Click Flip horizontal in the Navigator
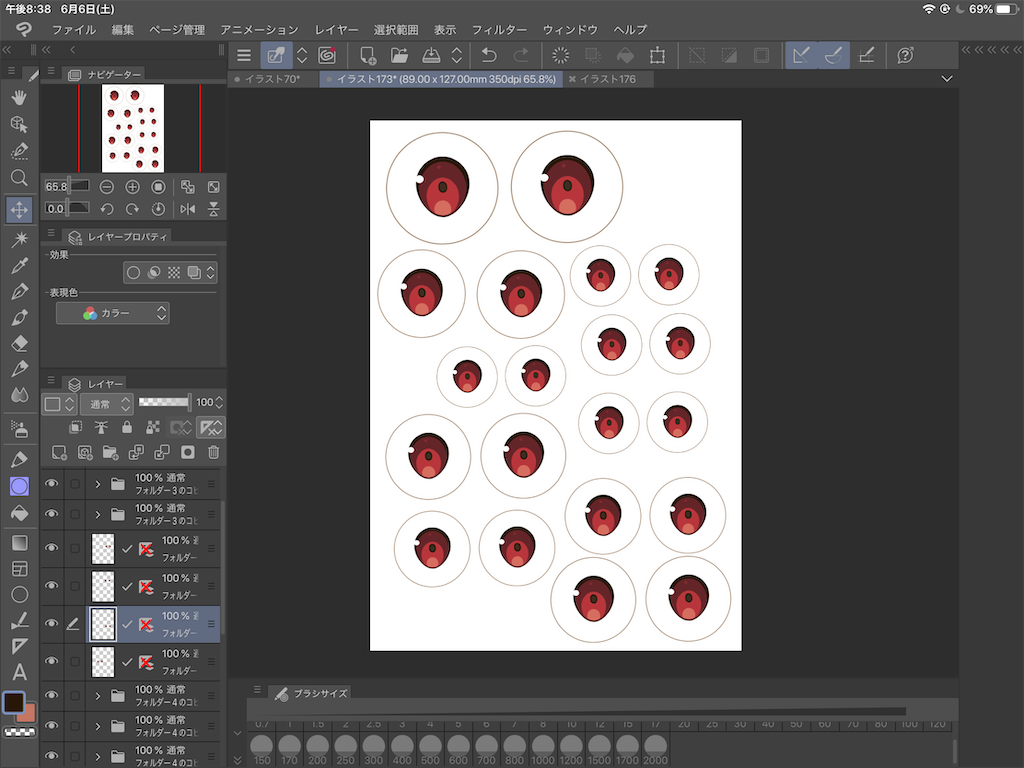Viewport: 1024px width, 768px height. 187,209
